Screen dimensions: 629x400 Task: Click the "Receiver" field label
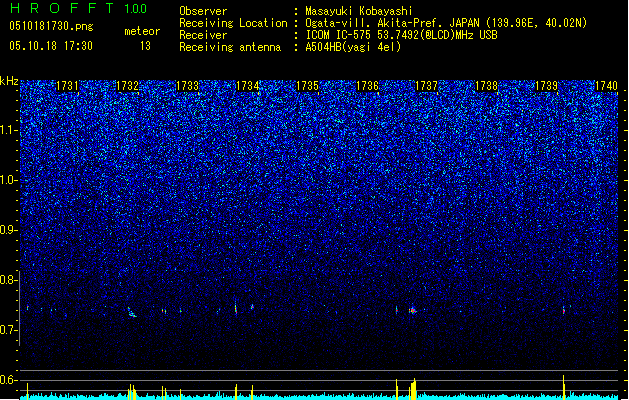click(203, 35)
